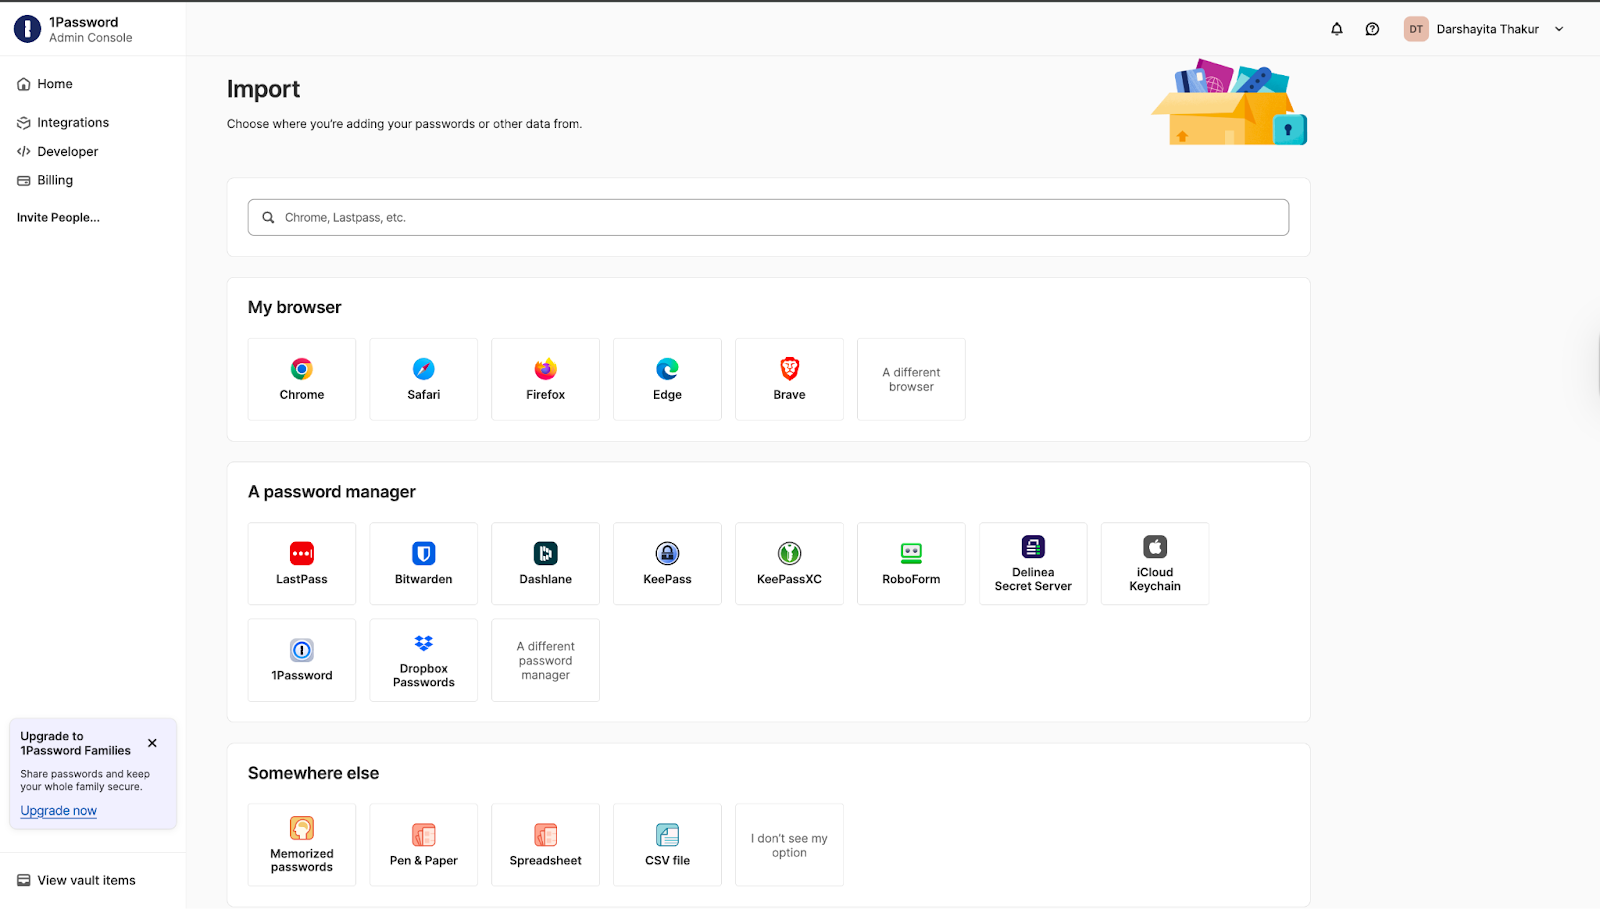
Task: Import from LastPass password manager
Action: tap(302, 564)
